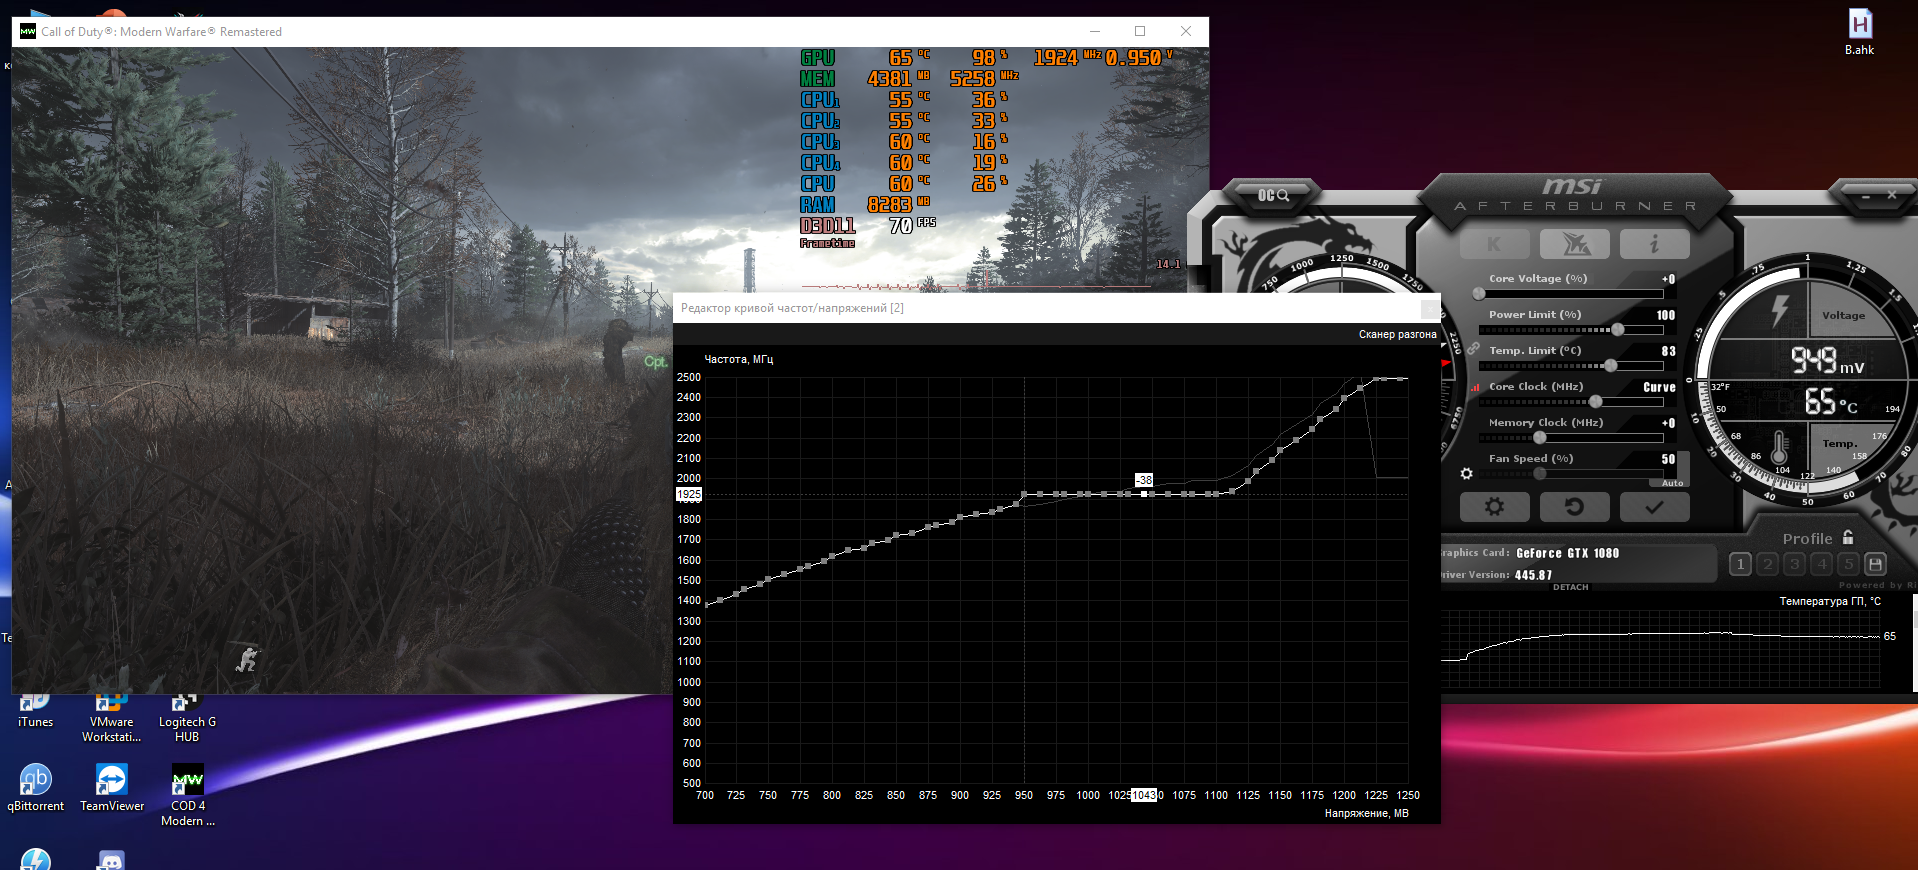Click the 'Частота, МГц' axis label
This screenshot has width=1918, height=870.
pos(739,359)
